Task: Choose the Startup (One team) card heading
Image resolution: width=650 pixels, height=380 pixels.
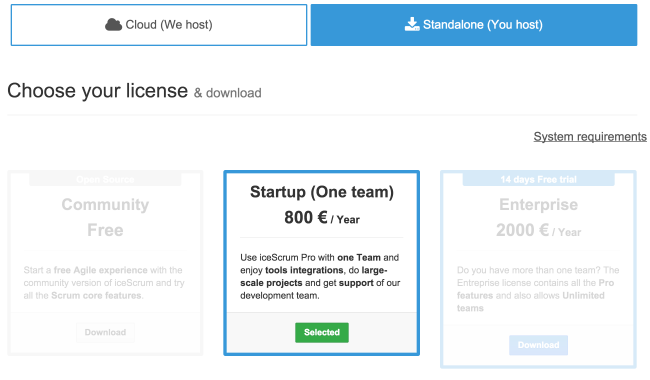Action: [x=322, y=192]
